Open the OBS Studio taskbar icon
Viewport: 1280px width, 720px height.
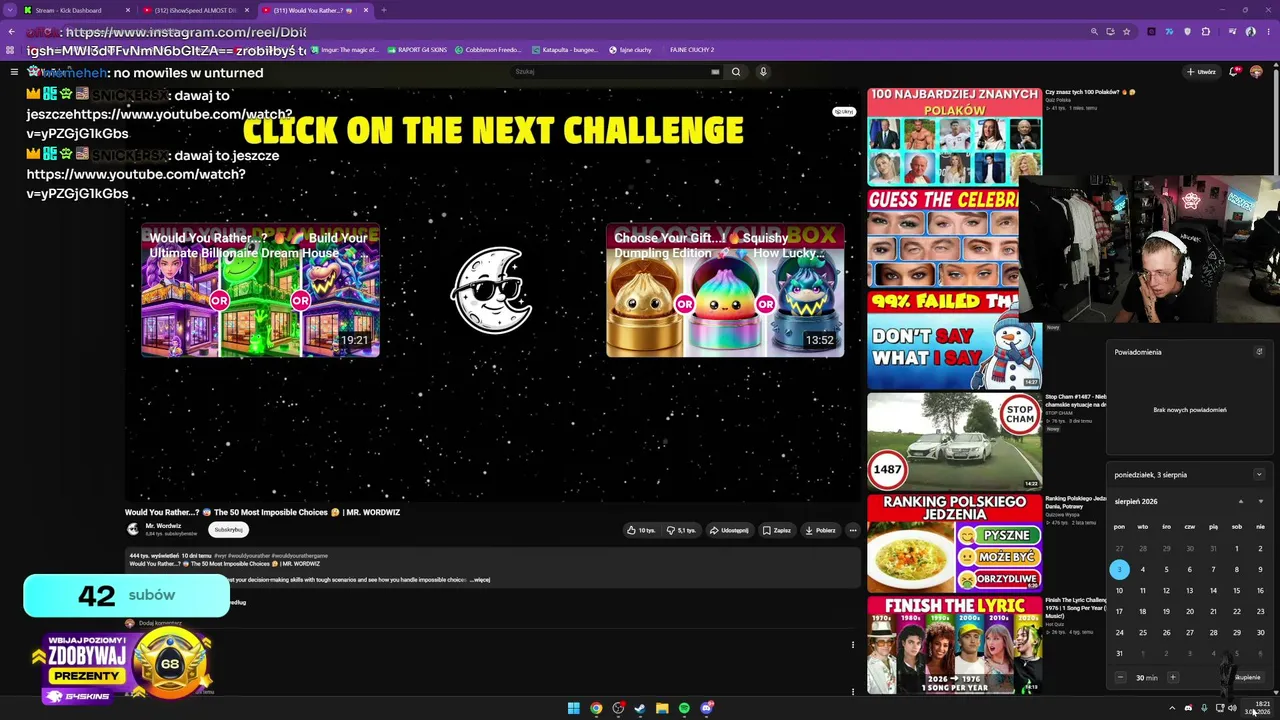click(x=618, y=708)
